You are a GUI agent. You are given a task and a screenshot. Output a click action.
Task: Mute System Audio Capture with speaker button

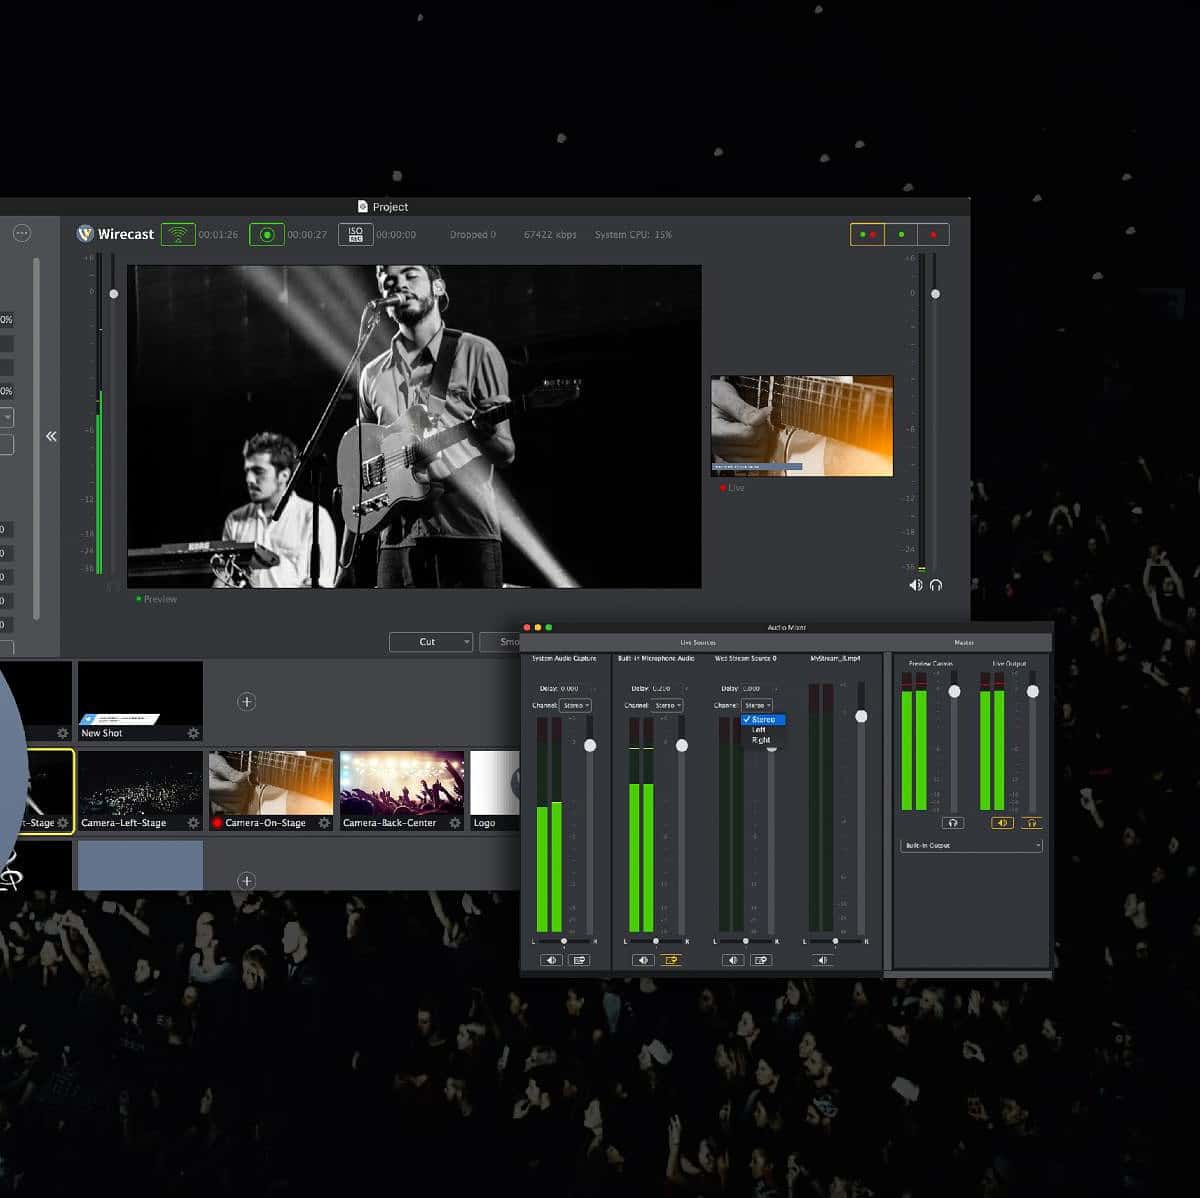tap(551, 960)
